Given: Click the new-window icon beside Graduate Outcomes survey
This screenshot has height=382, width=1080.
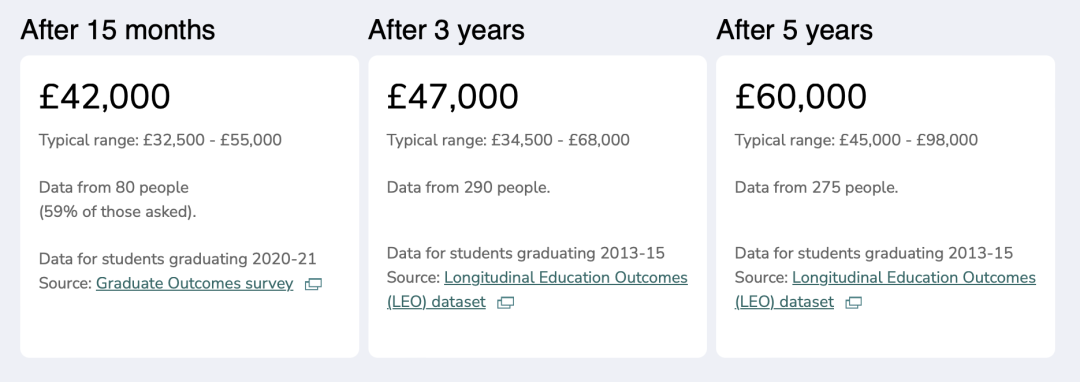Looking at the screenshot, I should click(313, 284).
